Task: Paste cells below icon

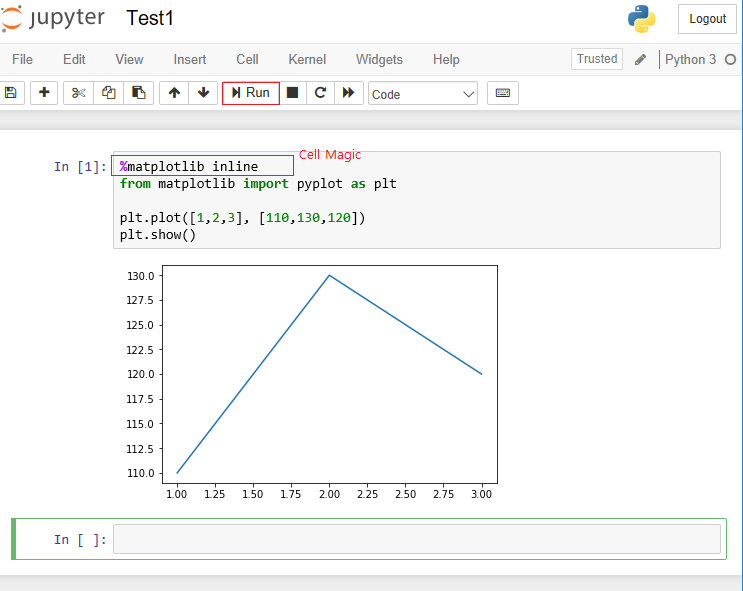Action: click(x=138, y=92)
